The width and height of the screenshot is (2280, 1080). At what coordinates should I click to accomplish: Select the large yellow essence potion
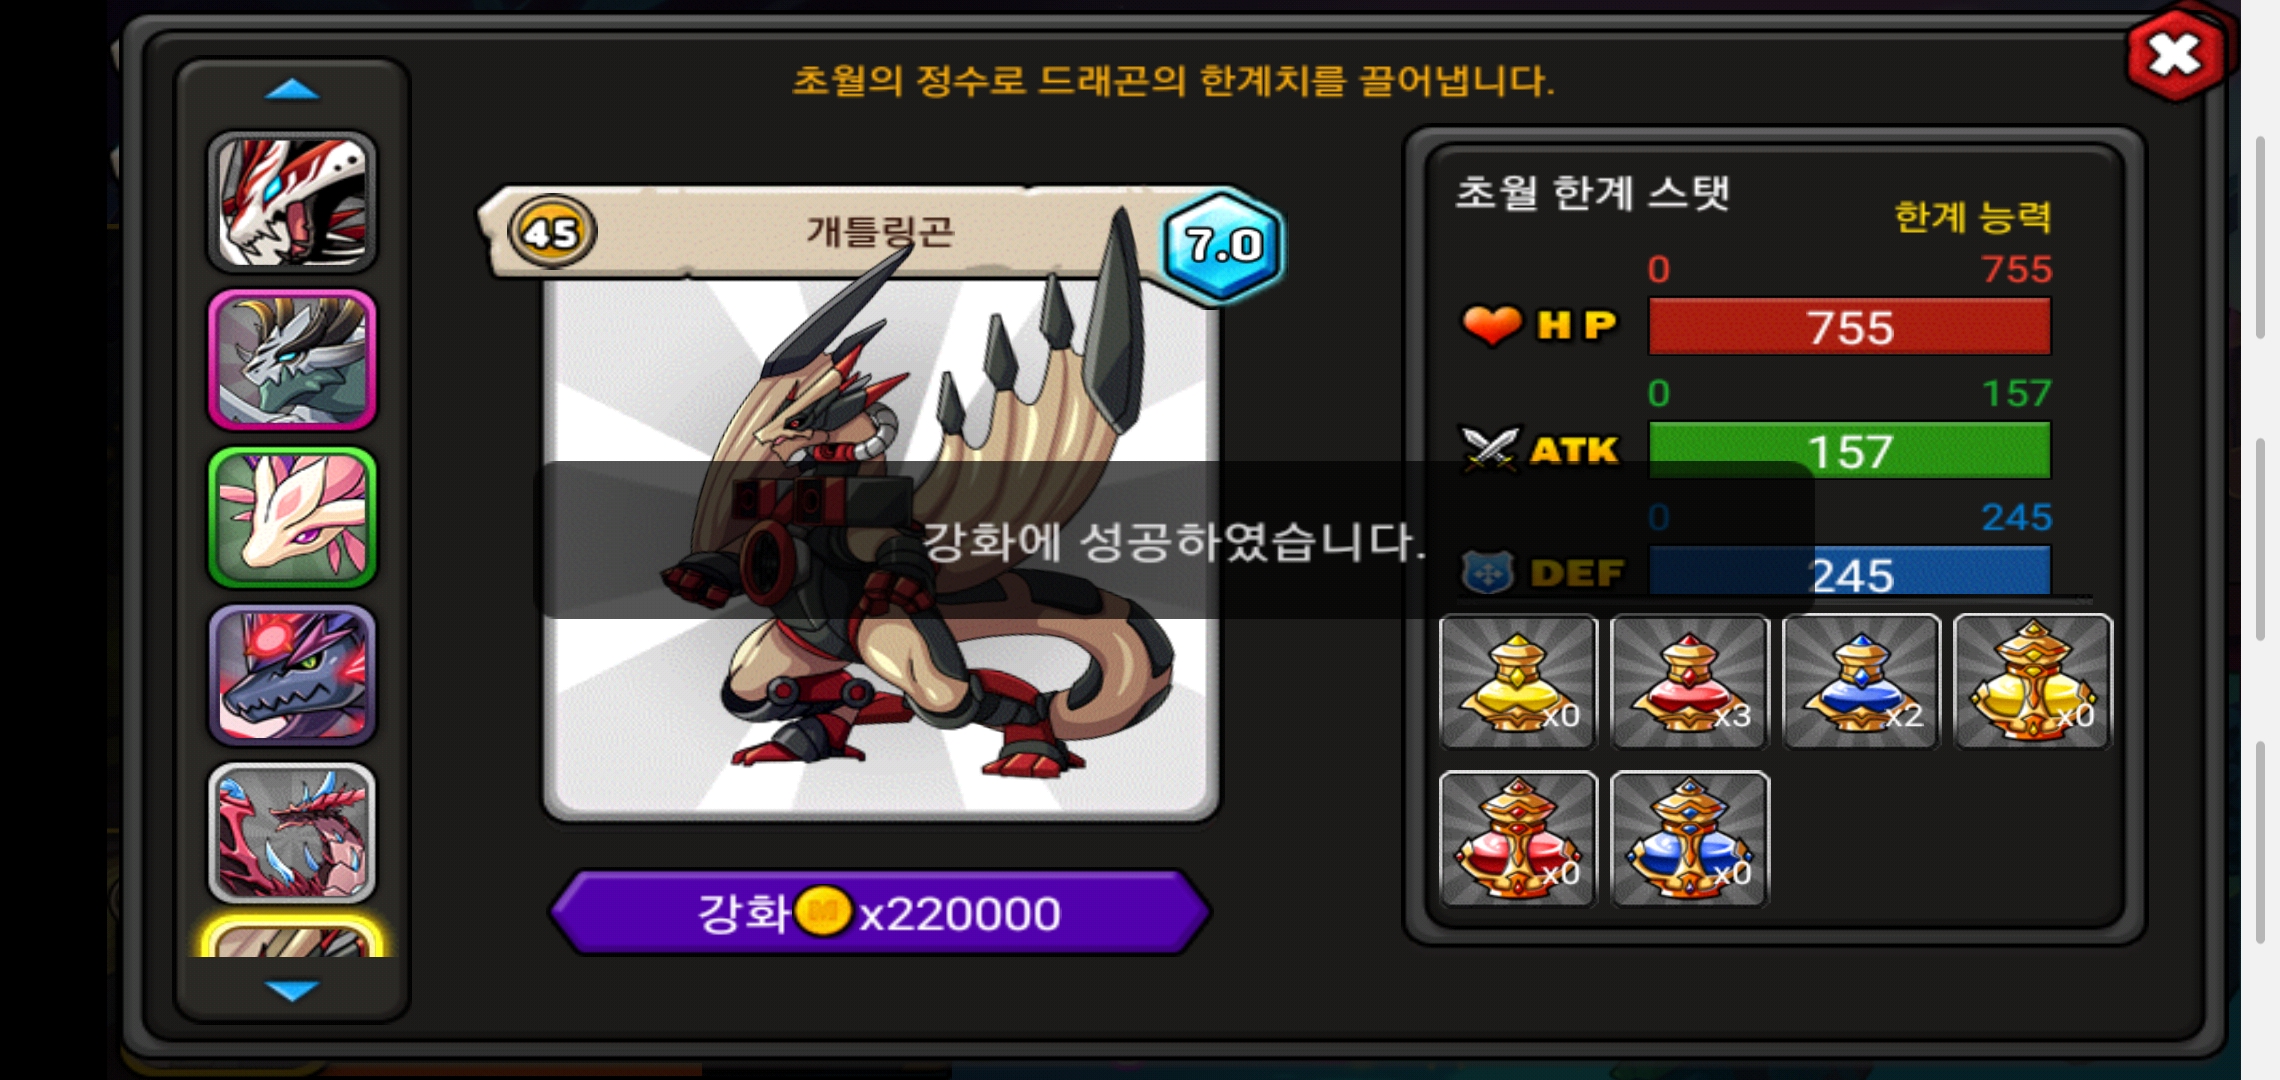click(x=2033, y=681)
